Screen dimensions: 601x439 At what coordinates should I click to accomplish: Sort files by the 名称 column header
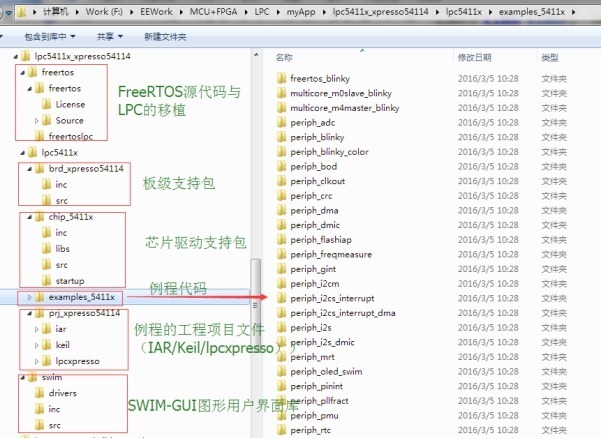coord(284,58)
